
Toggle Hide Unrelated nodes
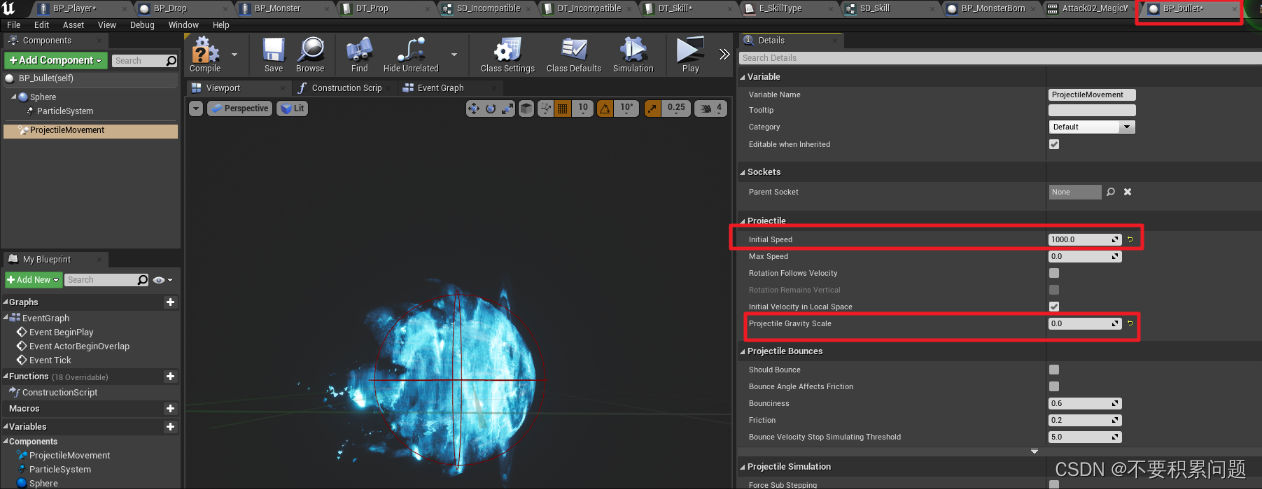tap(410, 53)
